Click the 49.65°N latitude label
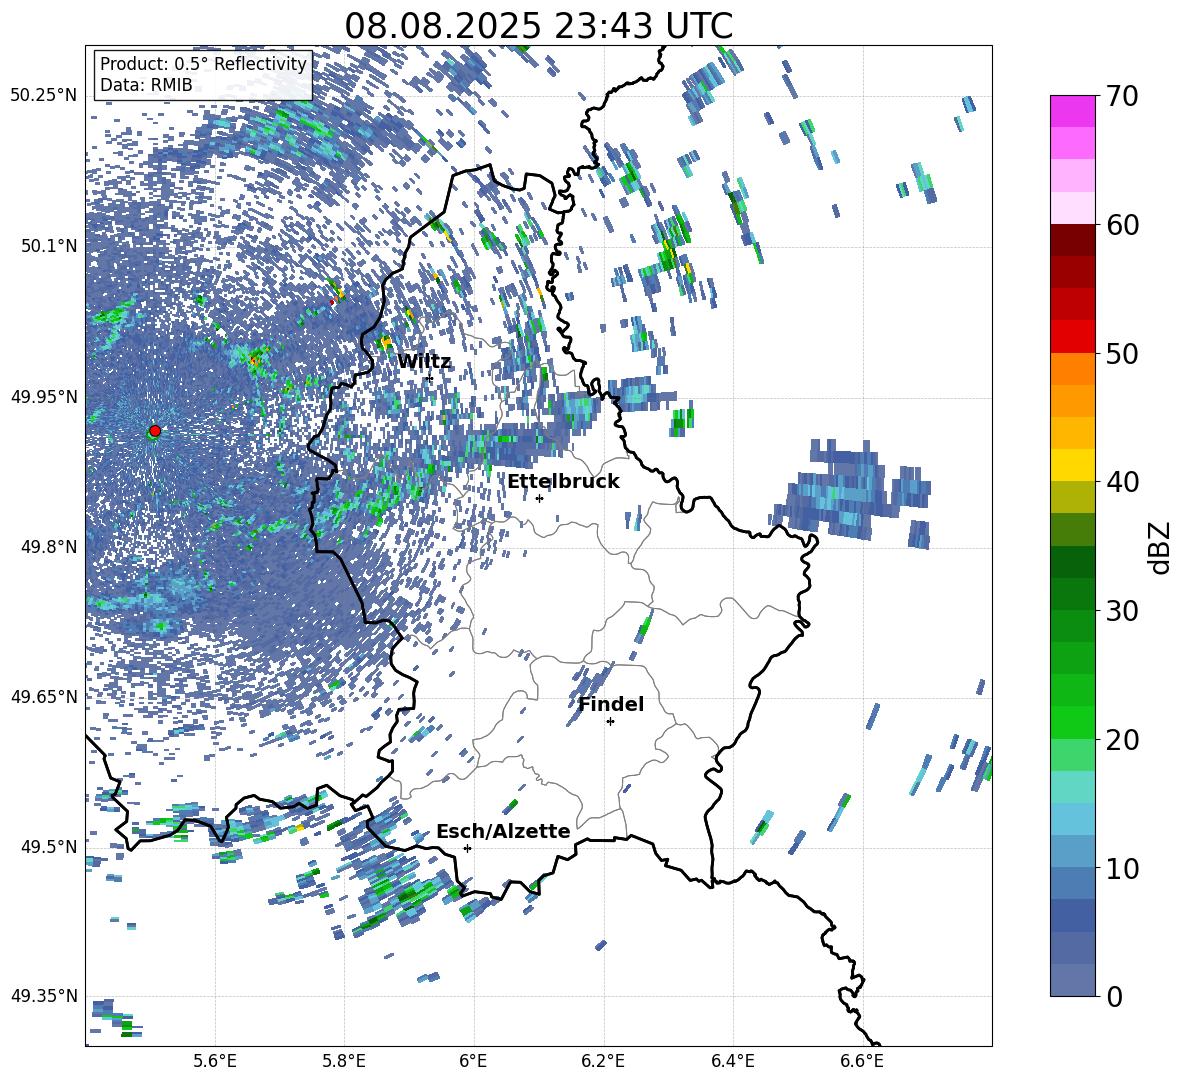 [44, 696]
